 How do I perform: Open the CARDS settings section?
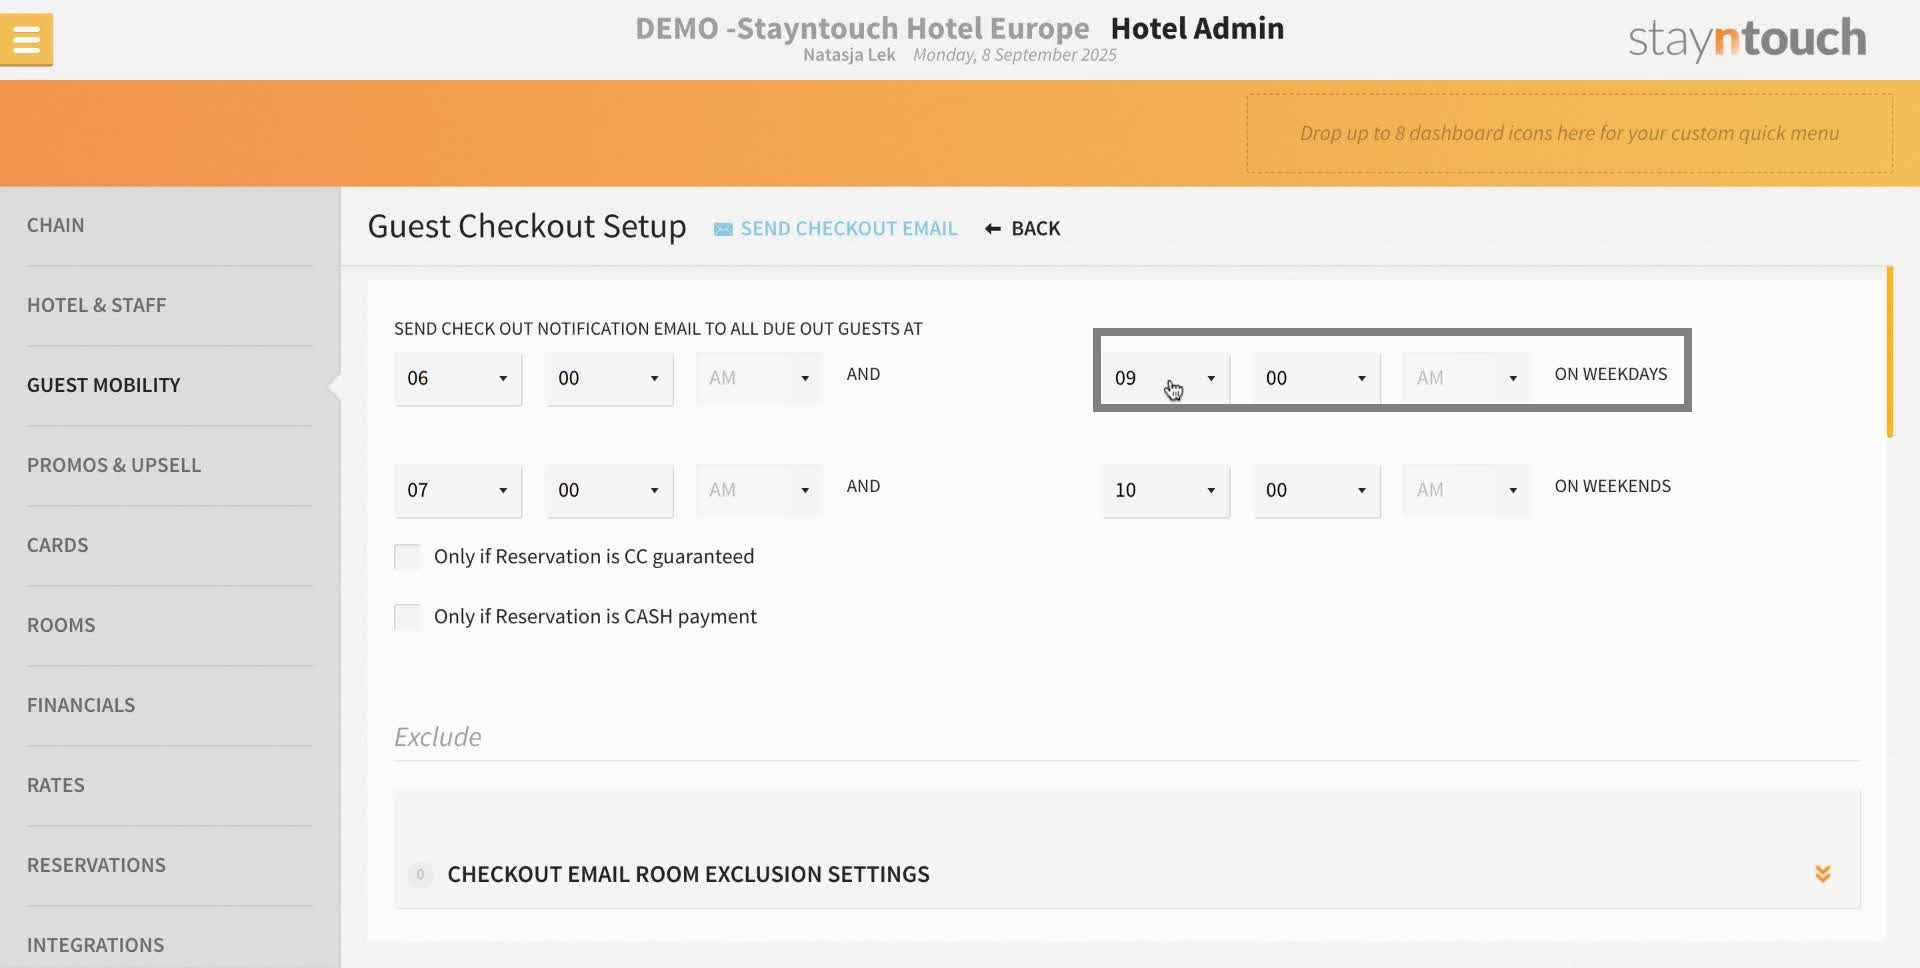tap(57, 545)
